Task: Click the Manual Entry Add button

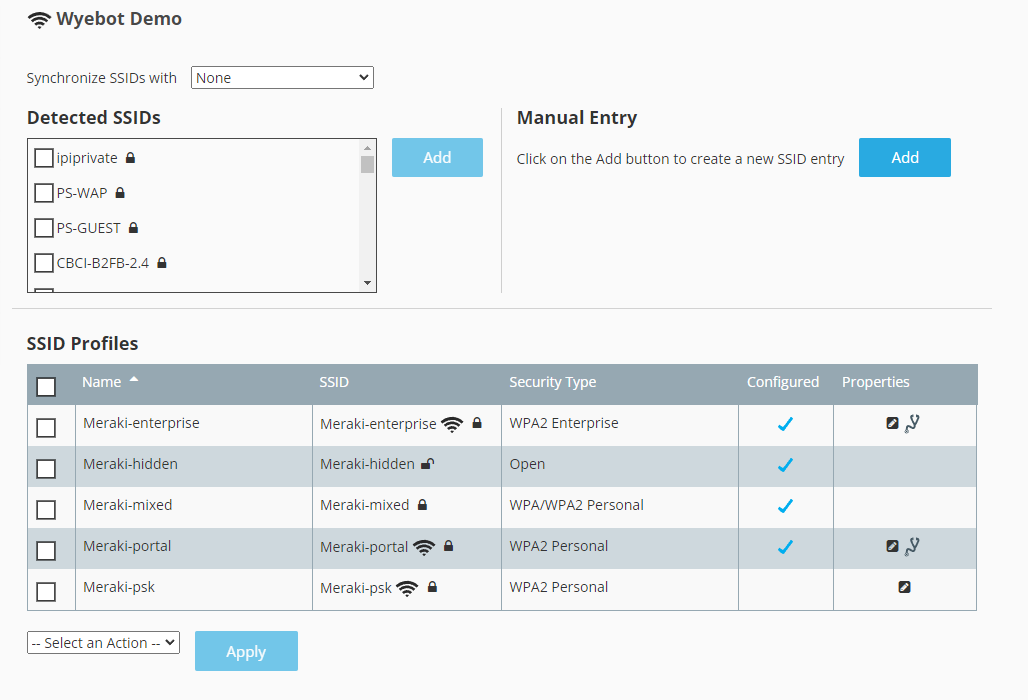Action: coord(904,157)
